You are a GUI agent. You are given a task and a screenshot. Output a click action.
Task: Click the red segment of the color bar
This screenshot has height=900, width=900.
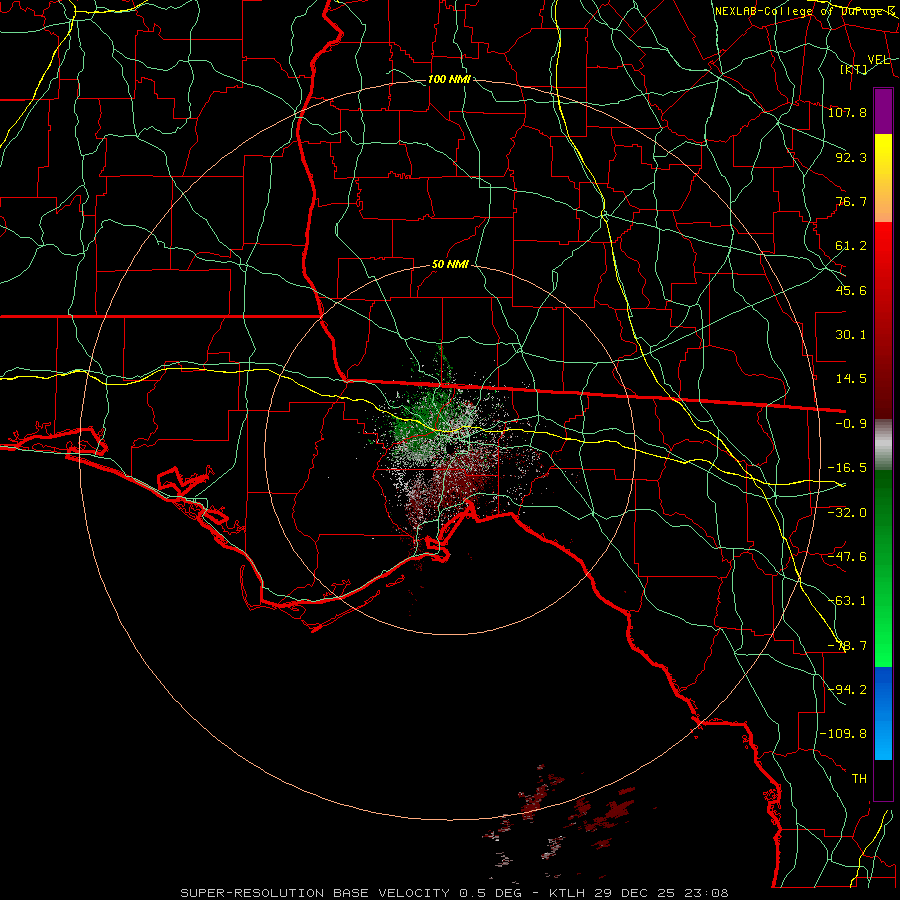point(883,320)
